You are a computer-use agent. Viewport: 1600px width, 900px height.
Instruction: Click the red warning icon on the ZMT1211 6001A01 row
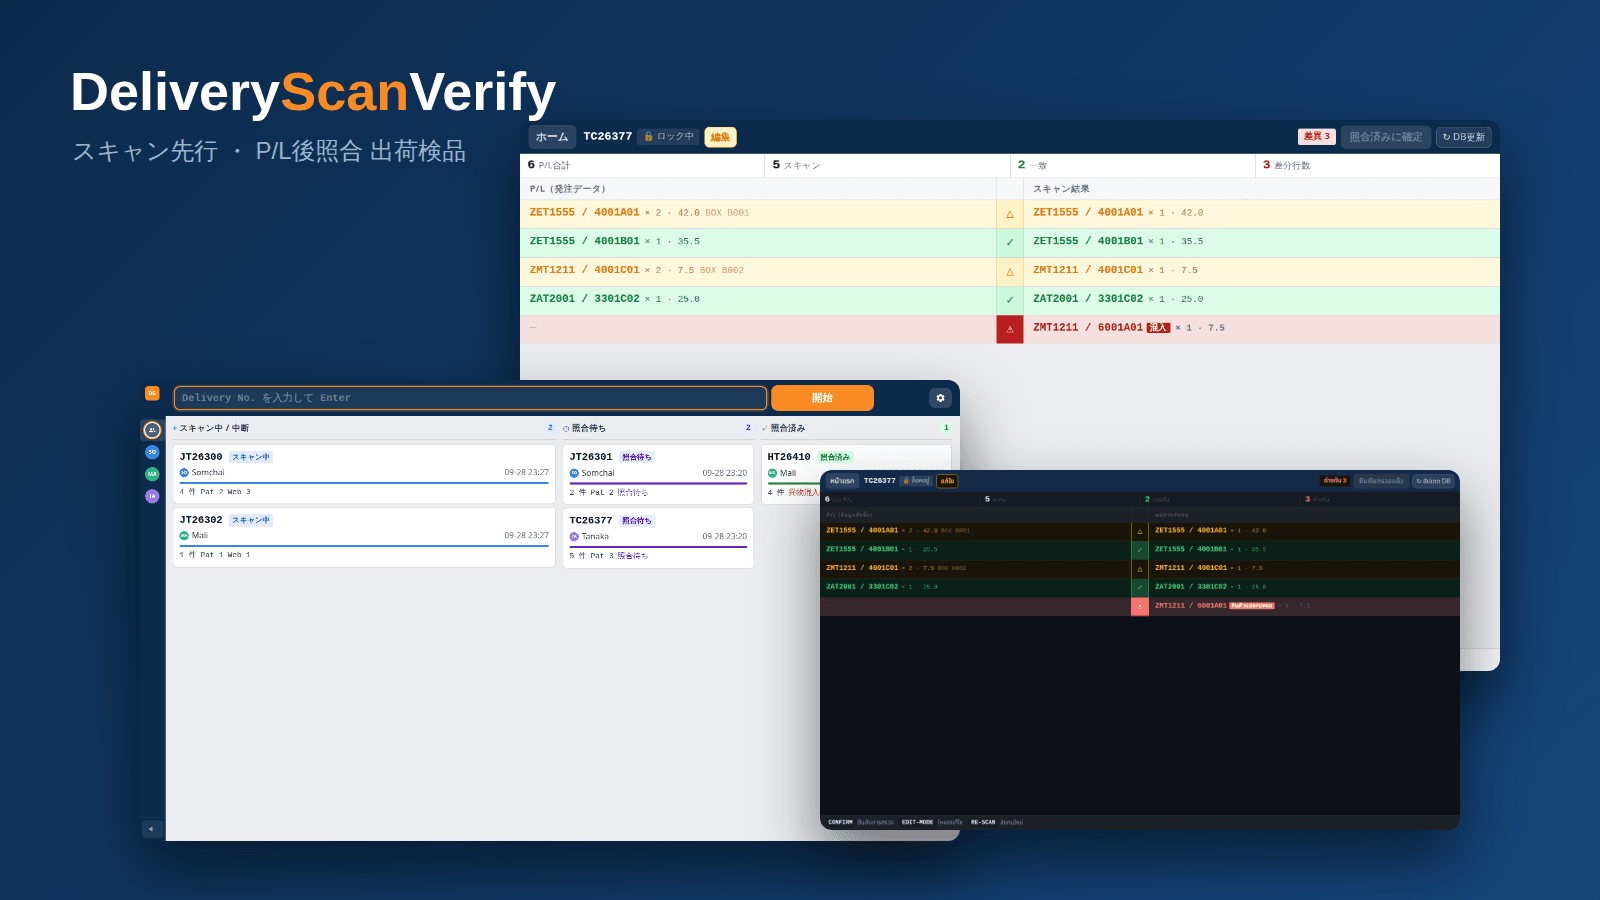tap(1009, 329)
